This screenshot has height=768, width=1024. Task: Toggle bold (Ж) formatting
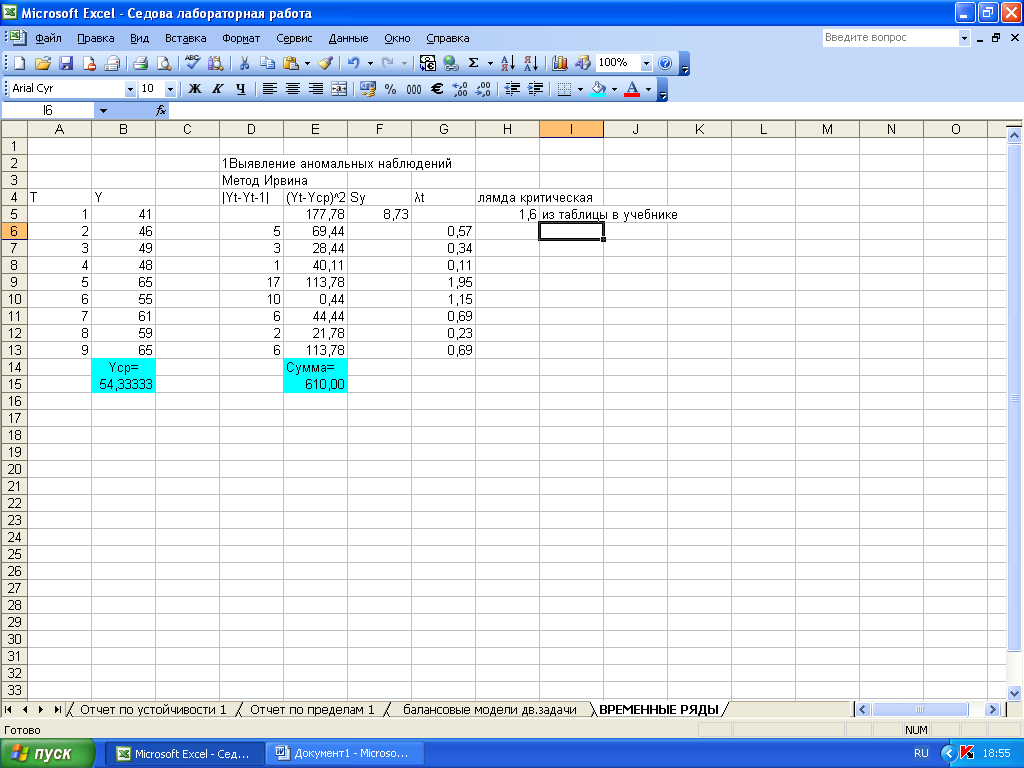tap(195, 89)
